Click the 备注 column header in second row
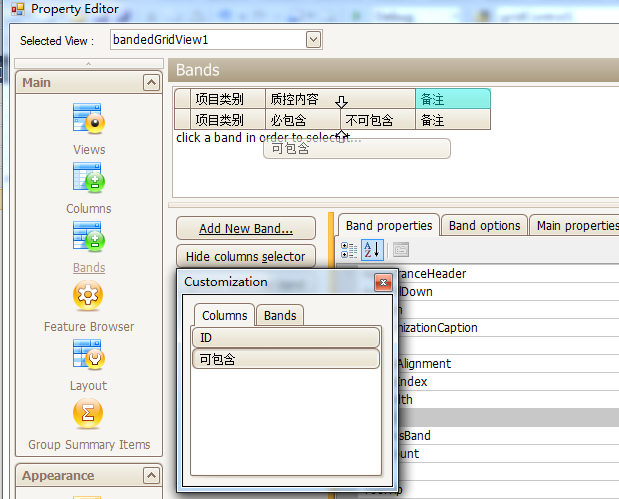The width and height of the screenshot is (619, 499). tap(453, 120)
